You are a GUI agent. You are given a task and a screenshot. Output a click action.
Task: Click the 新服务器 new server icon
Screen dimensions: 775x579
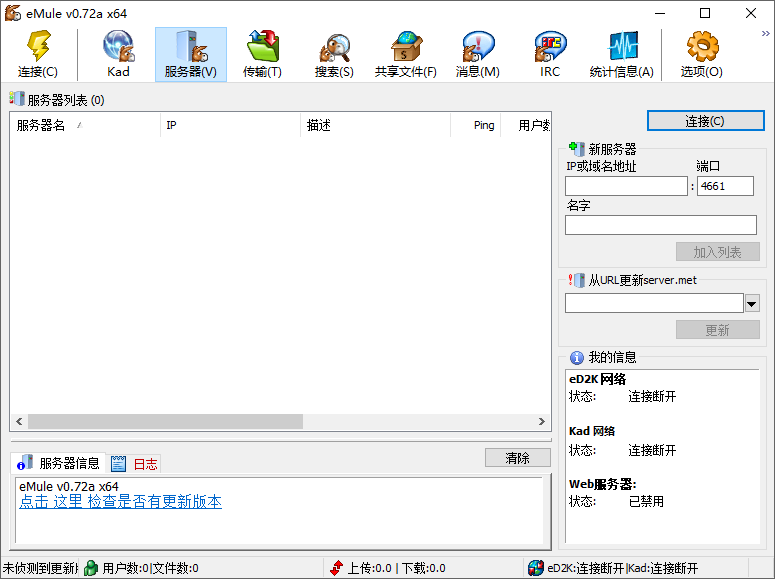pos(576,148)
